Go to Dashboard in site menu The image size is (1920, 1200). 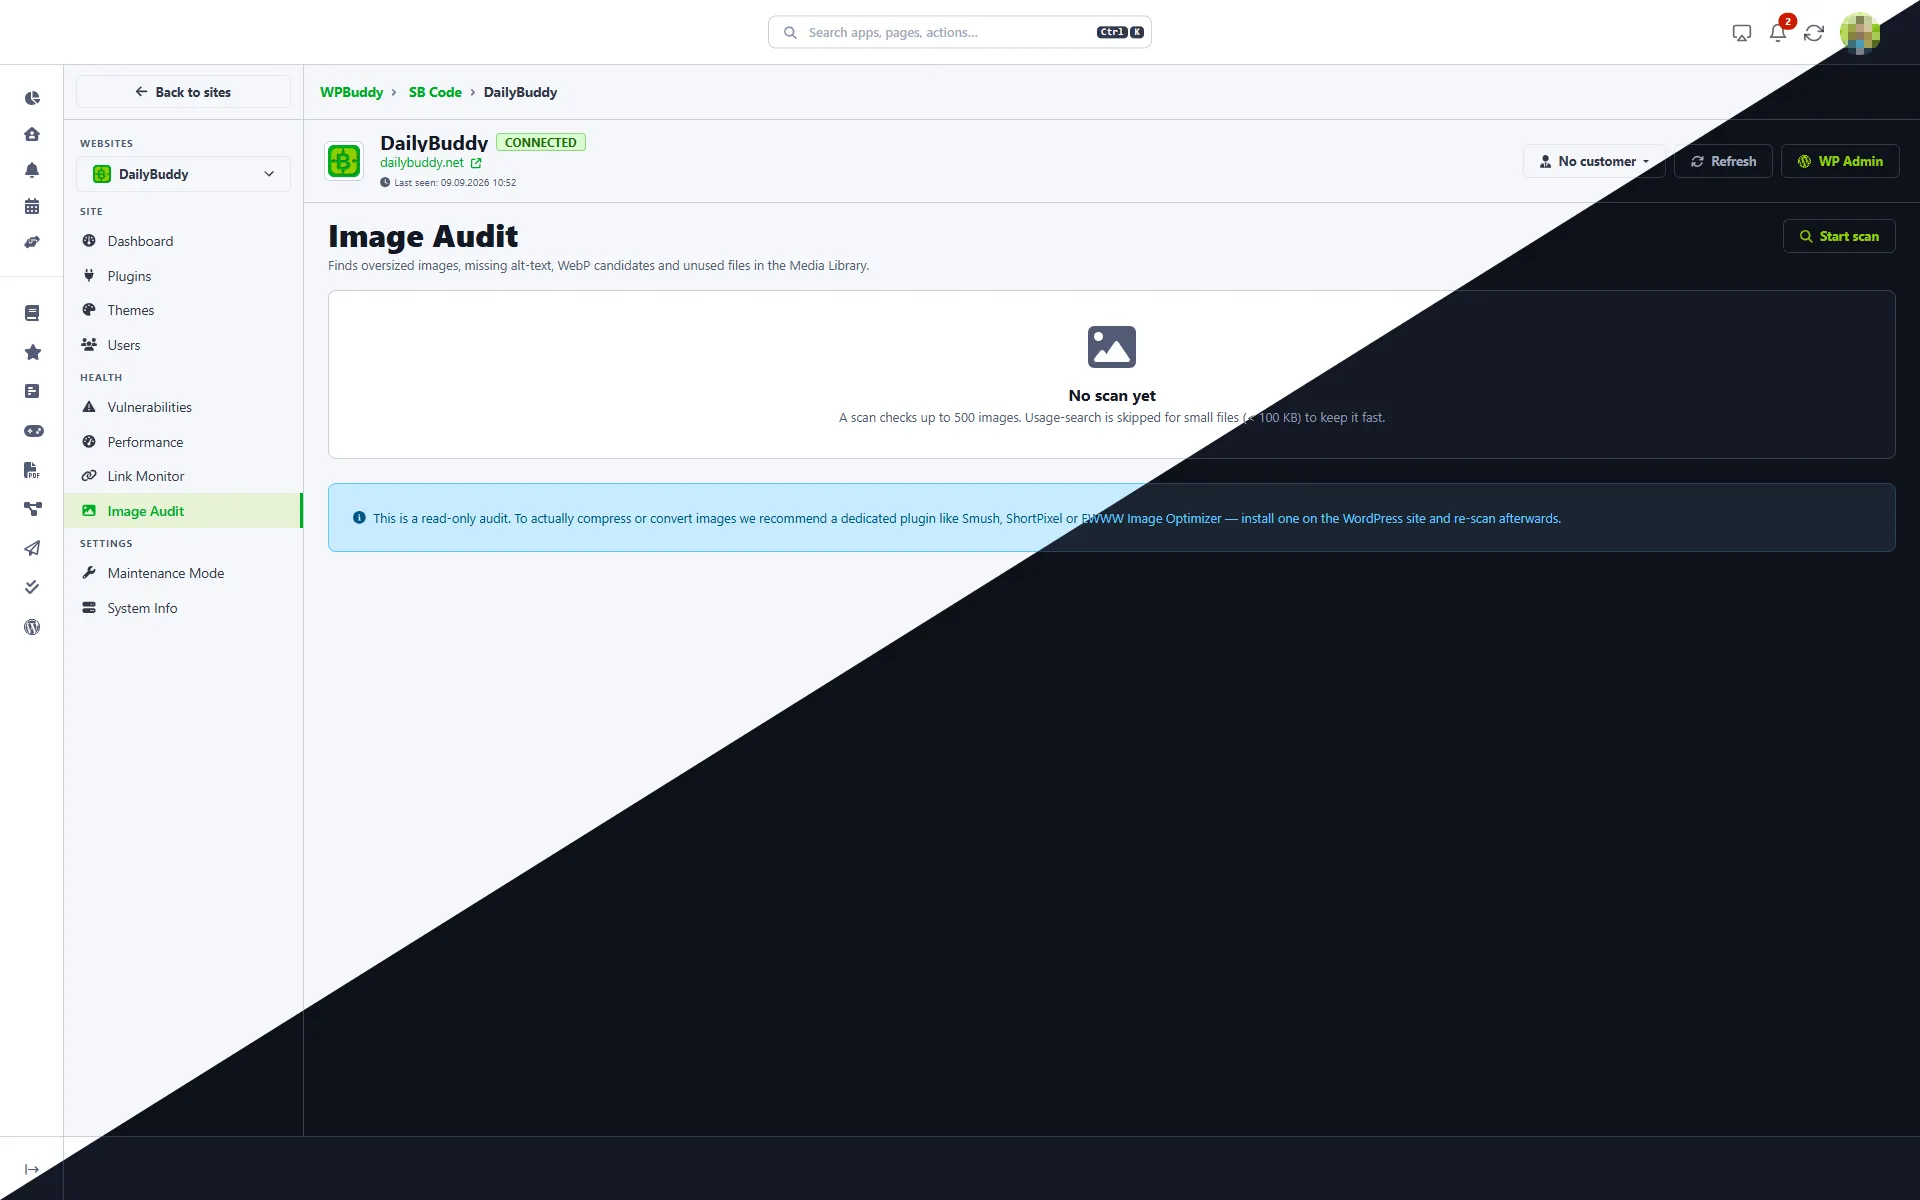[183, 241]
